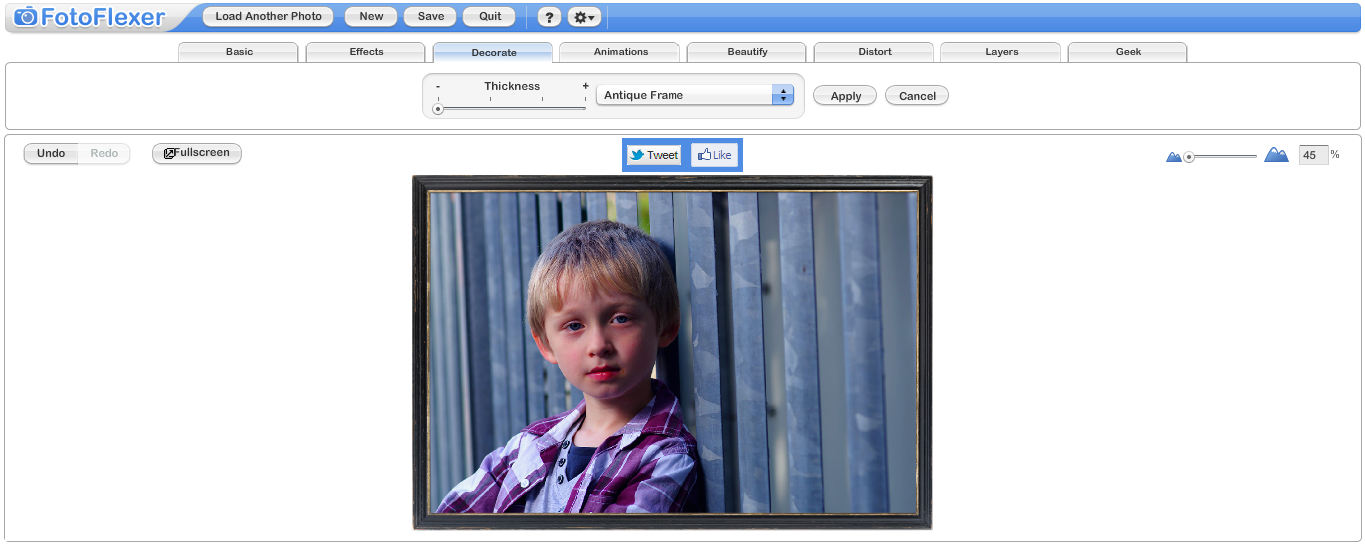Switch to the Effects tab
Screen dimensions: 1365x546
pos(366,52)
